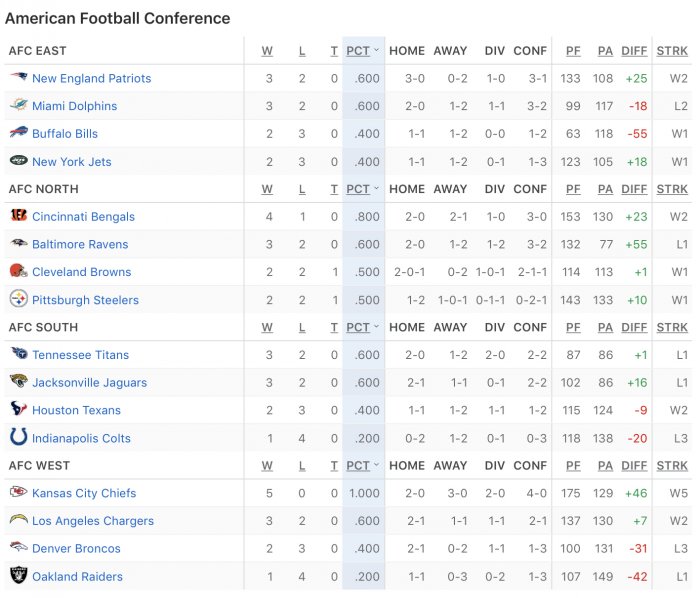
Task: Open the Tennessee Titans team link
Action: coord(80,355)
